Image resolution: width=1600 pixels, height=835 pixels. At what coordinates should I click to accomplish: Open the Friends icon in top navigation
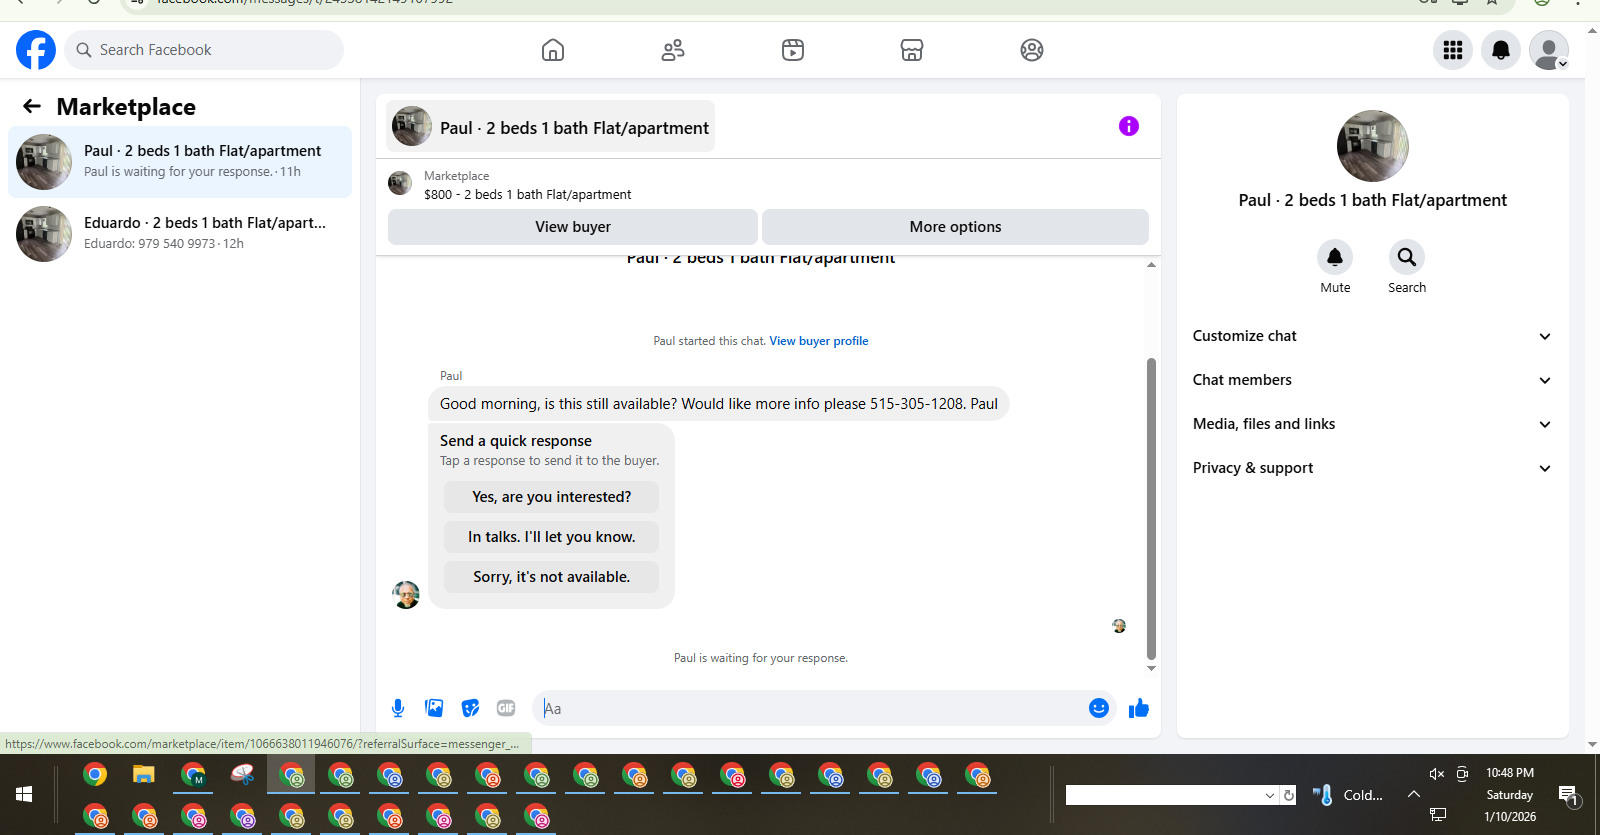coord(673,50)
